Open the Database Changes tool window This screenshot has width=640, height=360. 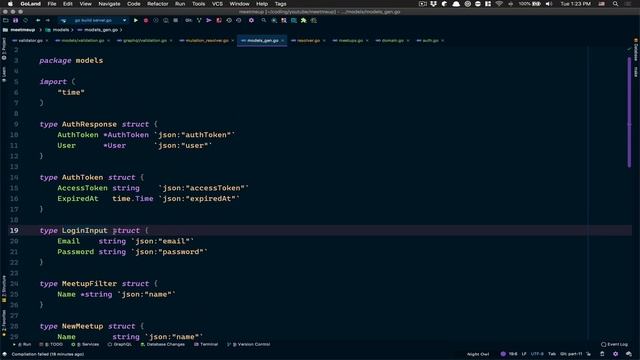click(163, 344)
